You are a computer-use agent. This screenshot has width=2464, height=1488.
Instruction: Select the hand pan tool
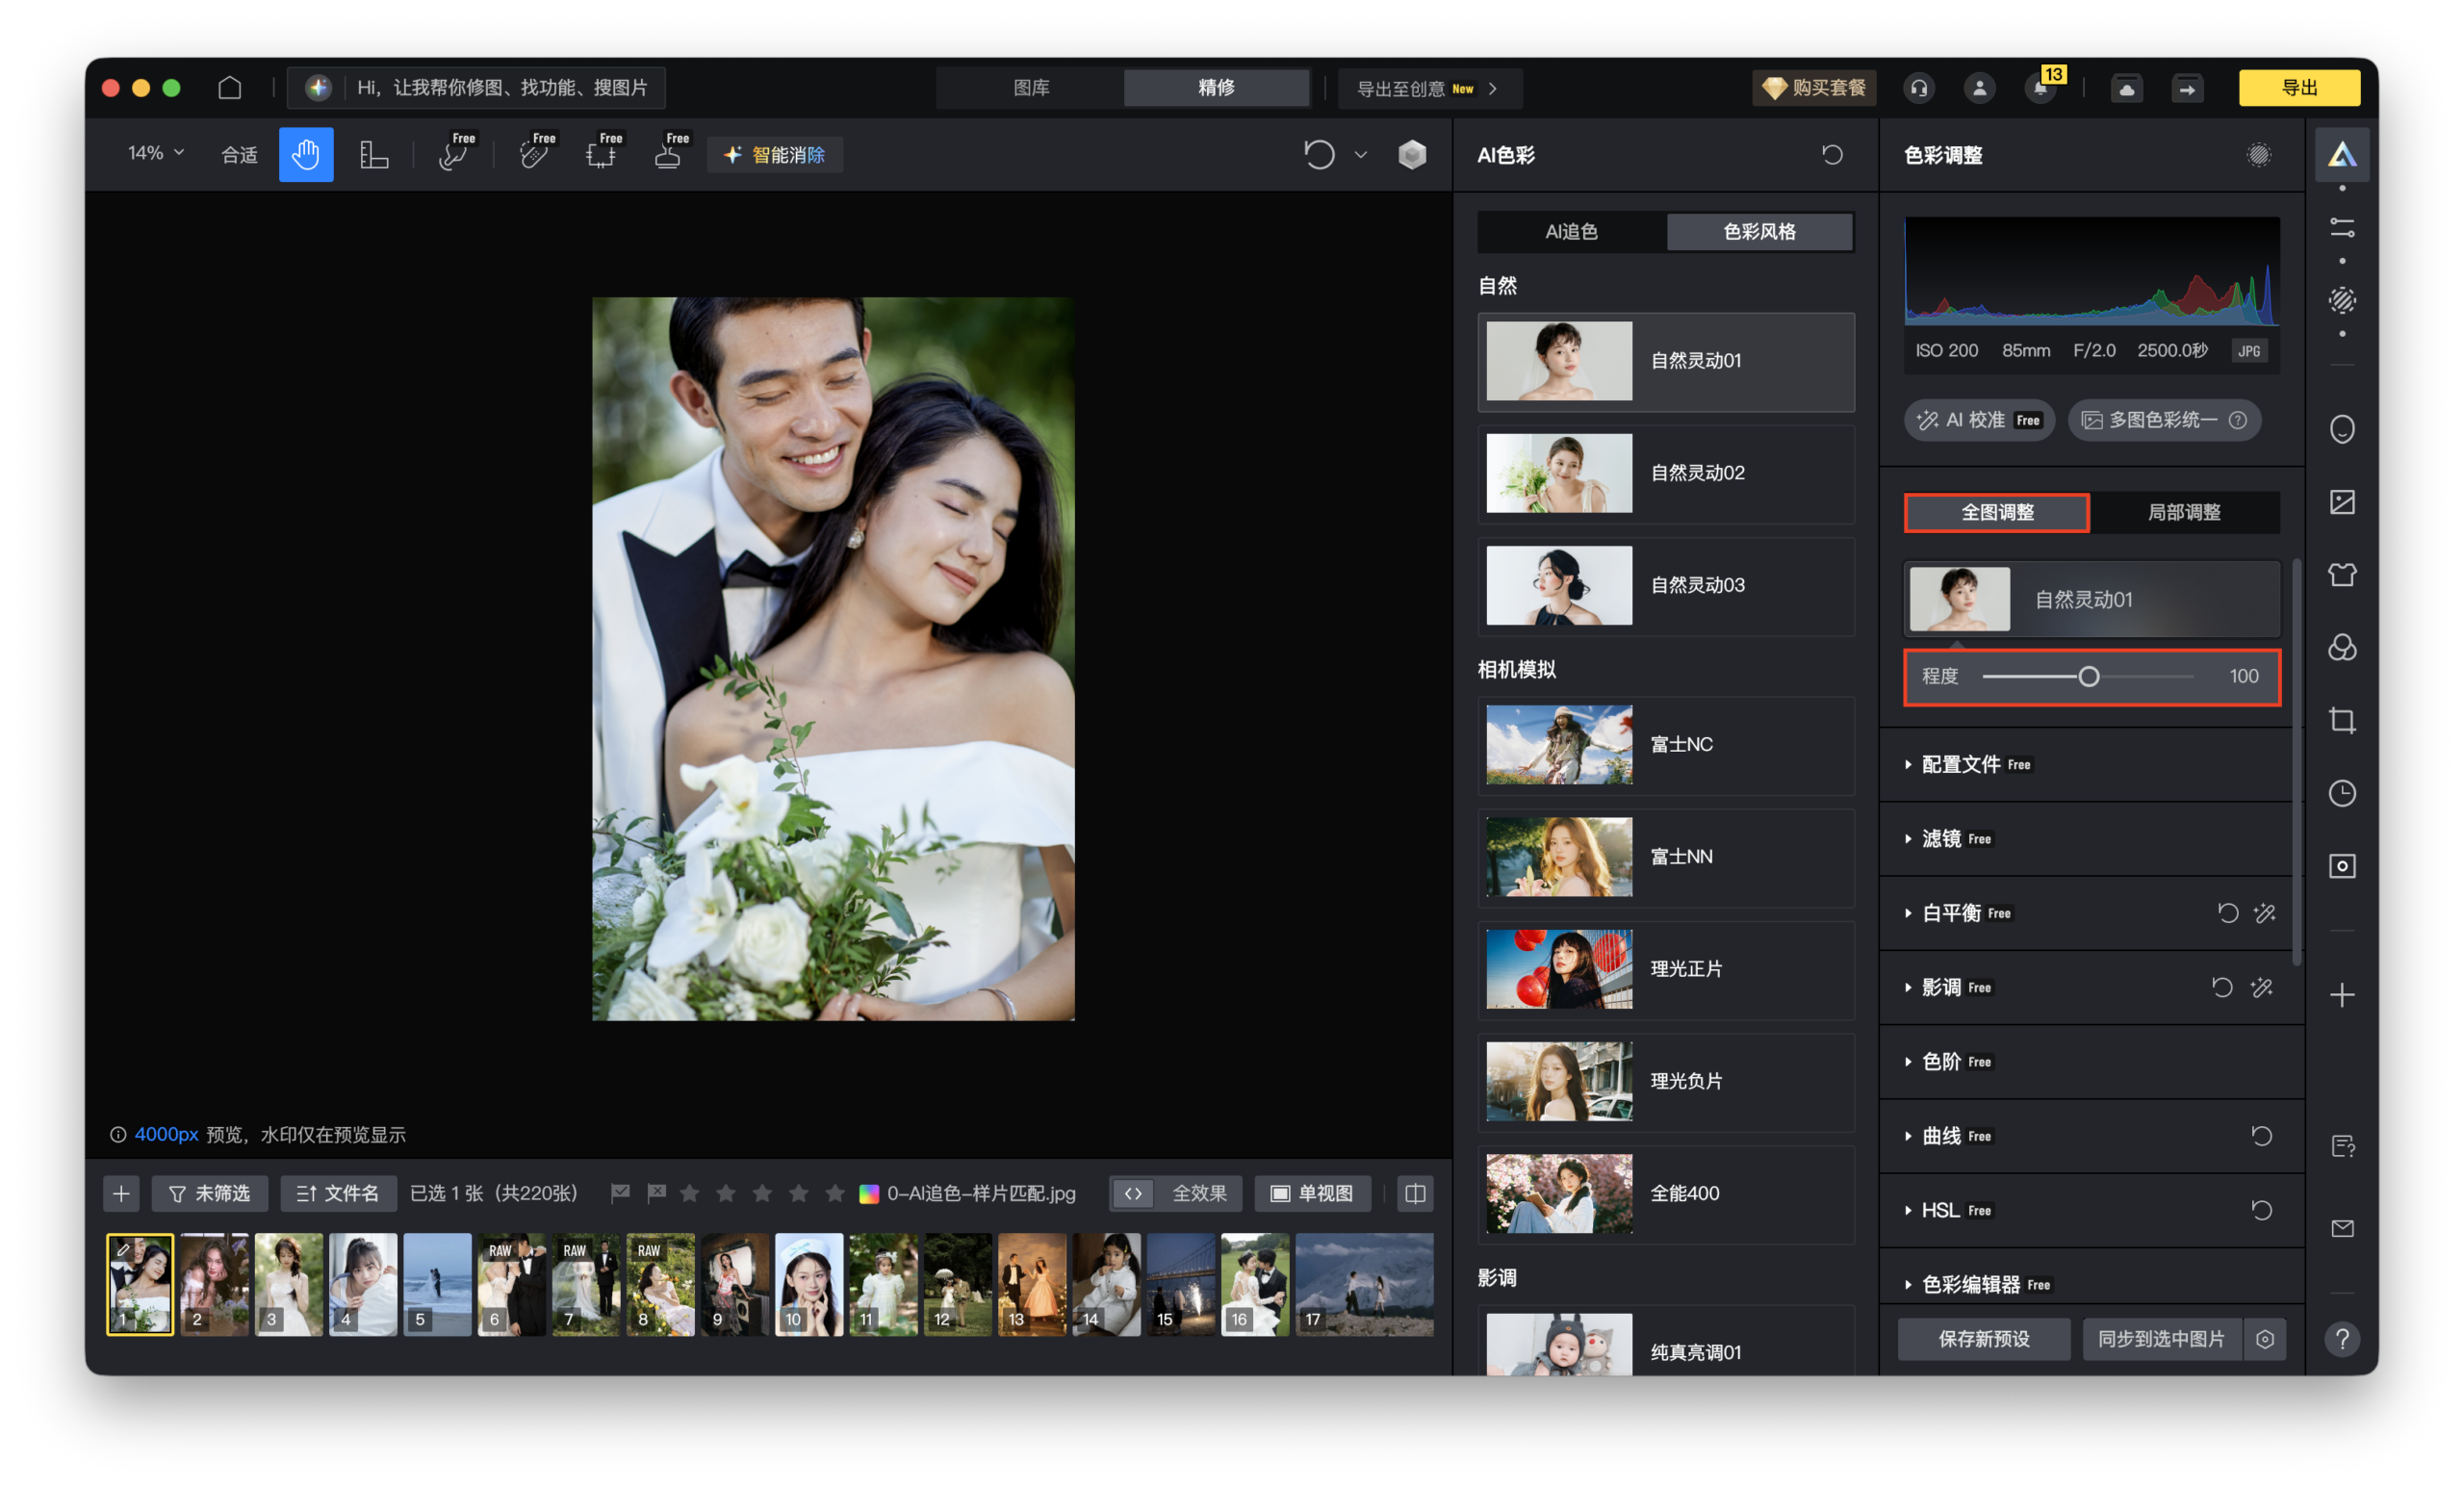click(306, 154)
